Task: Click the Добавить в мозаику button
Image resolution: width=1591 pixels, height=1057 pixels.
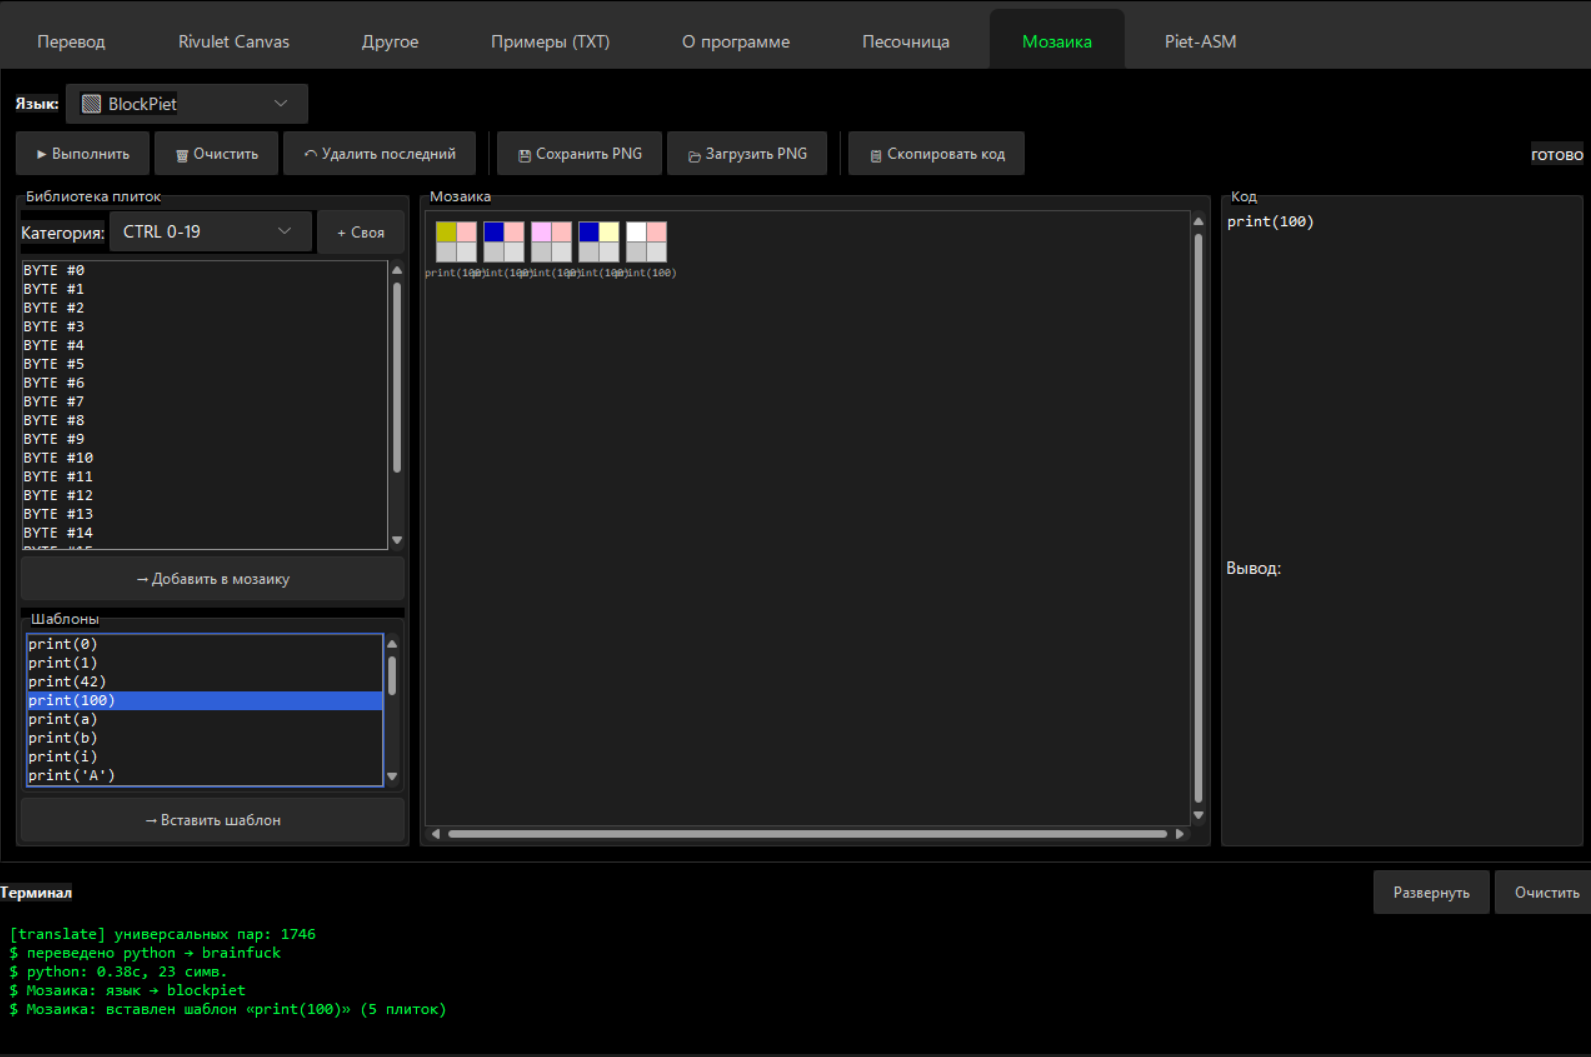Action: pos(212,579)
